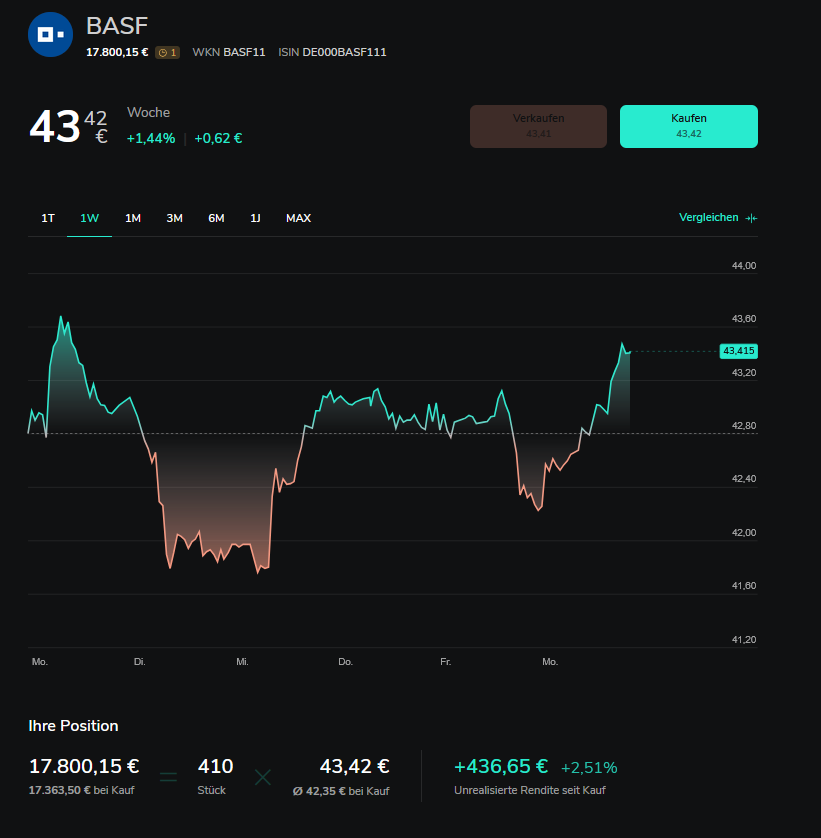This screenshot has width=821, height=838.
Task: Click the +436,65 € unrealized return
Action: 500,767
